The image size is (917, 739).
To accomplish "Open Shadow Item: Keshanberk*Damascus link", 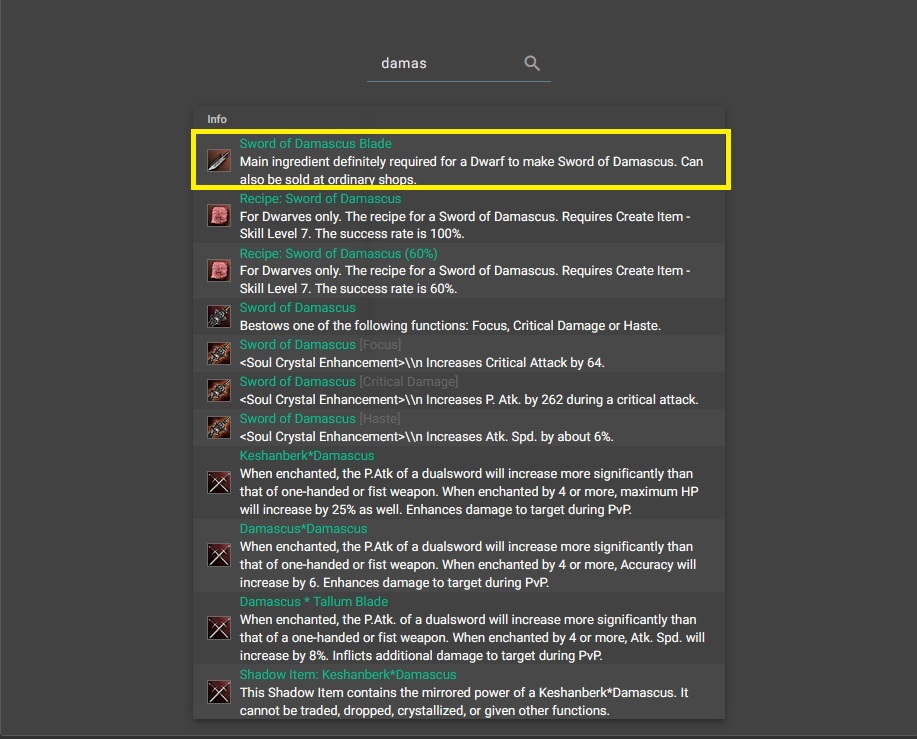I will coord(347,675).
